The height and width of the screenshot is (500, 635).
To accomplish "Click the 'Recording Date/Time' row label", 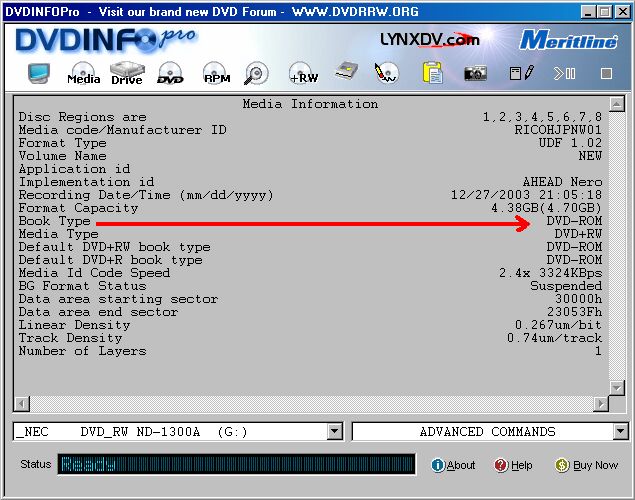I will 146,195.
